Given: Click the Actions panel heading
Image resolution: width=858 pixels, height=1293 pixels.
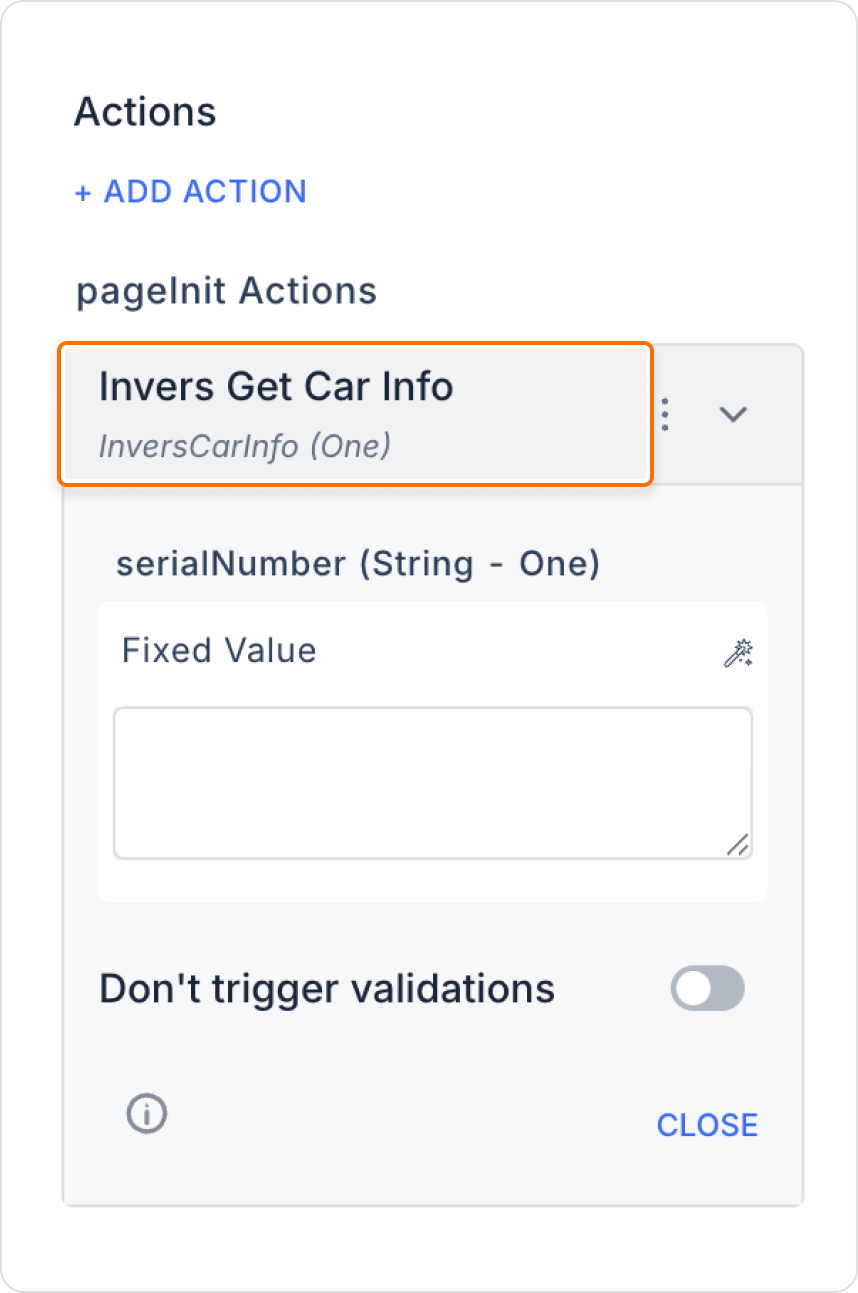Looking at the screenshot, I should [145, 111].
